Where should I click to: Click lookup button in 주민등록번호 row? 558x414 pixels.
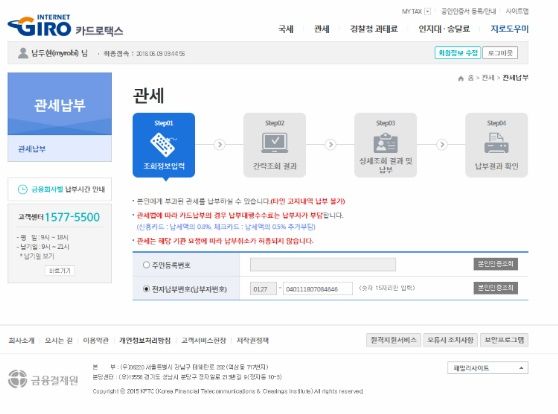coord(495,264)
